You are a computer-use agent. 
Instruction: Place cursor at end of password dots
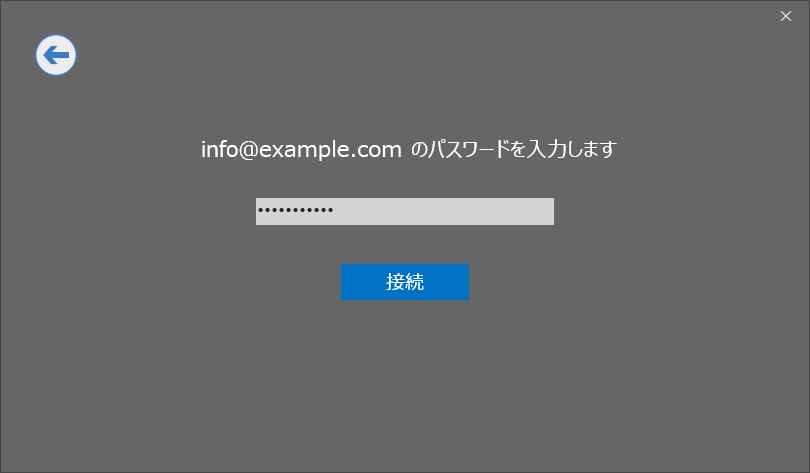[335, 210]
